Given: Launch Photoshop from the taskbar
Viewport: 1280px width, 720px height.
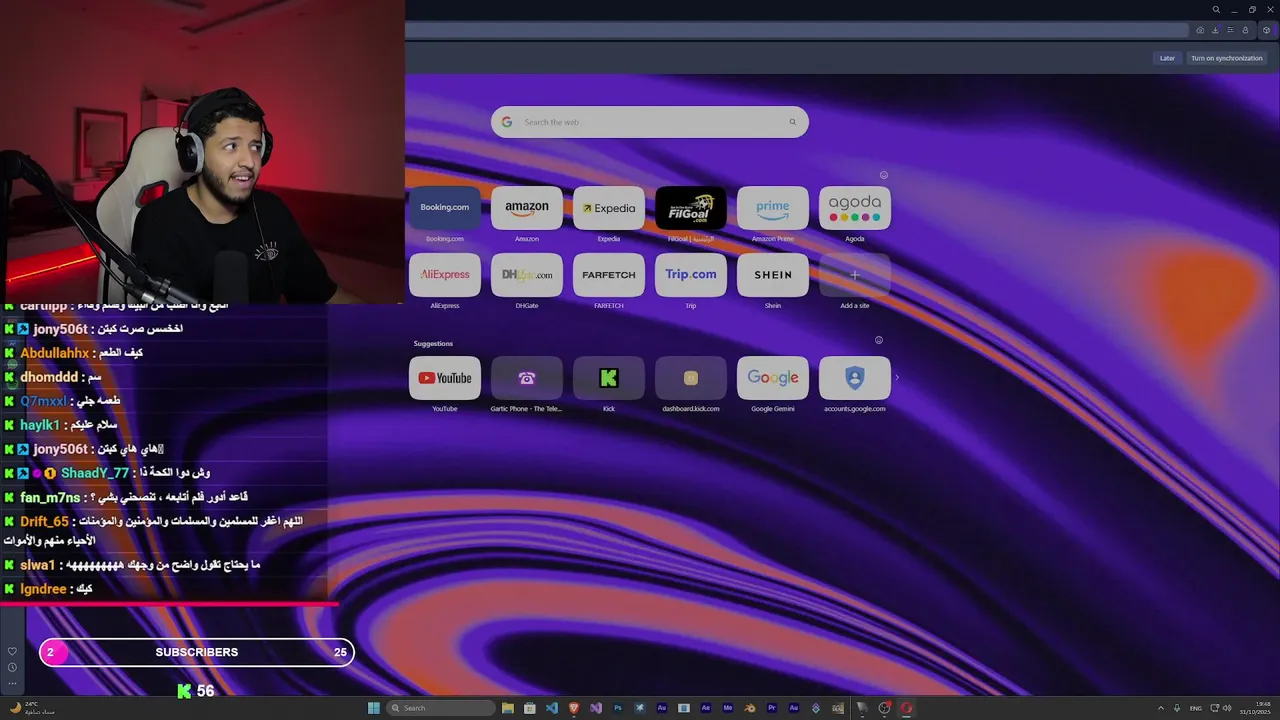Looking at the screenshot, I should click(618, 708).
